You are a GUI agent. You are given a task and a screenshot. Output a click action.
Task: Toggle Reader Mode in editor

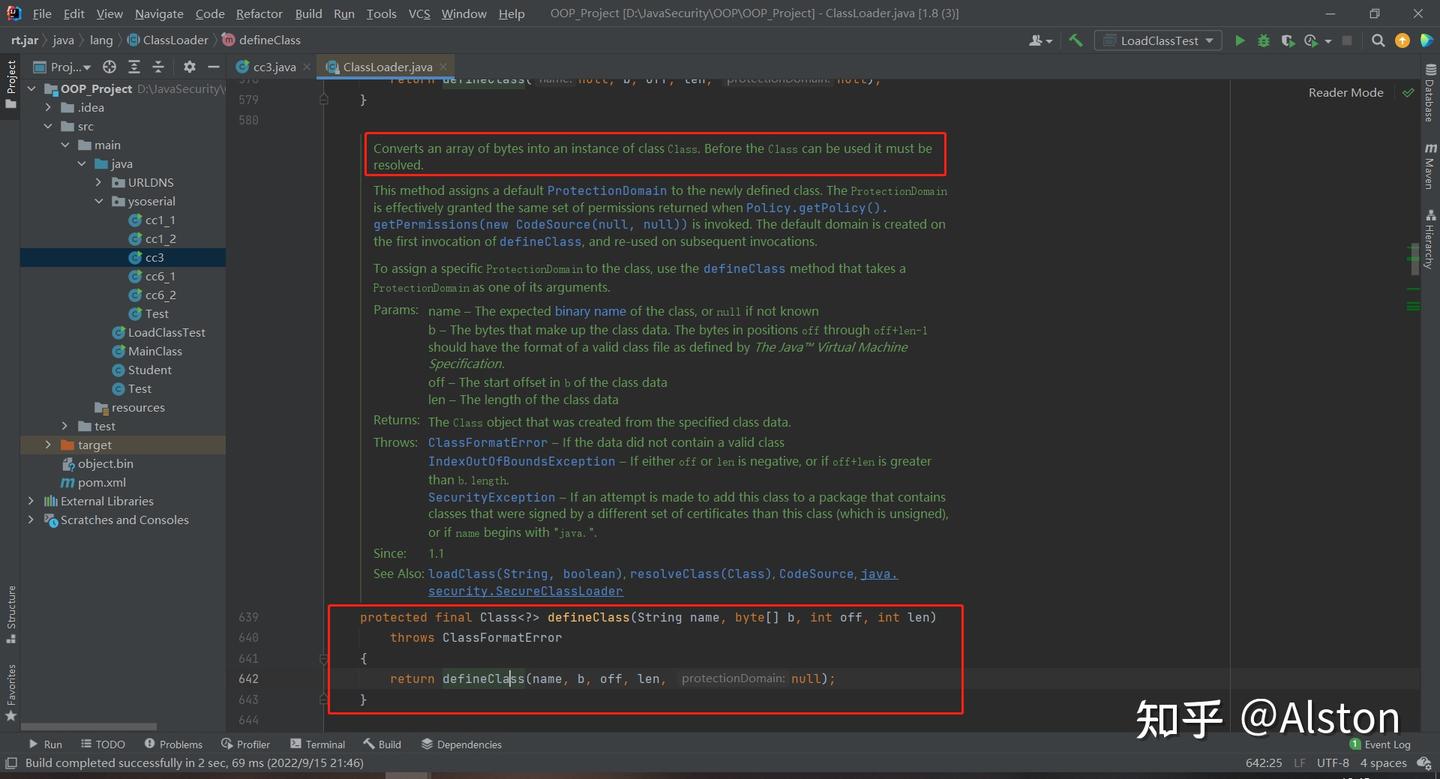pyautogui.click(x=1346, y=92)
